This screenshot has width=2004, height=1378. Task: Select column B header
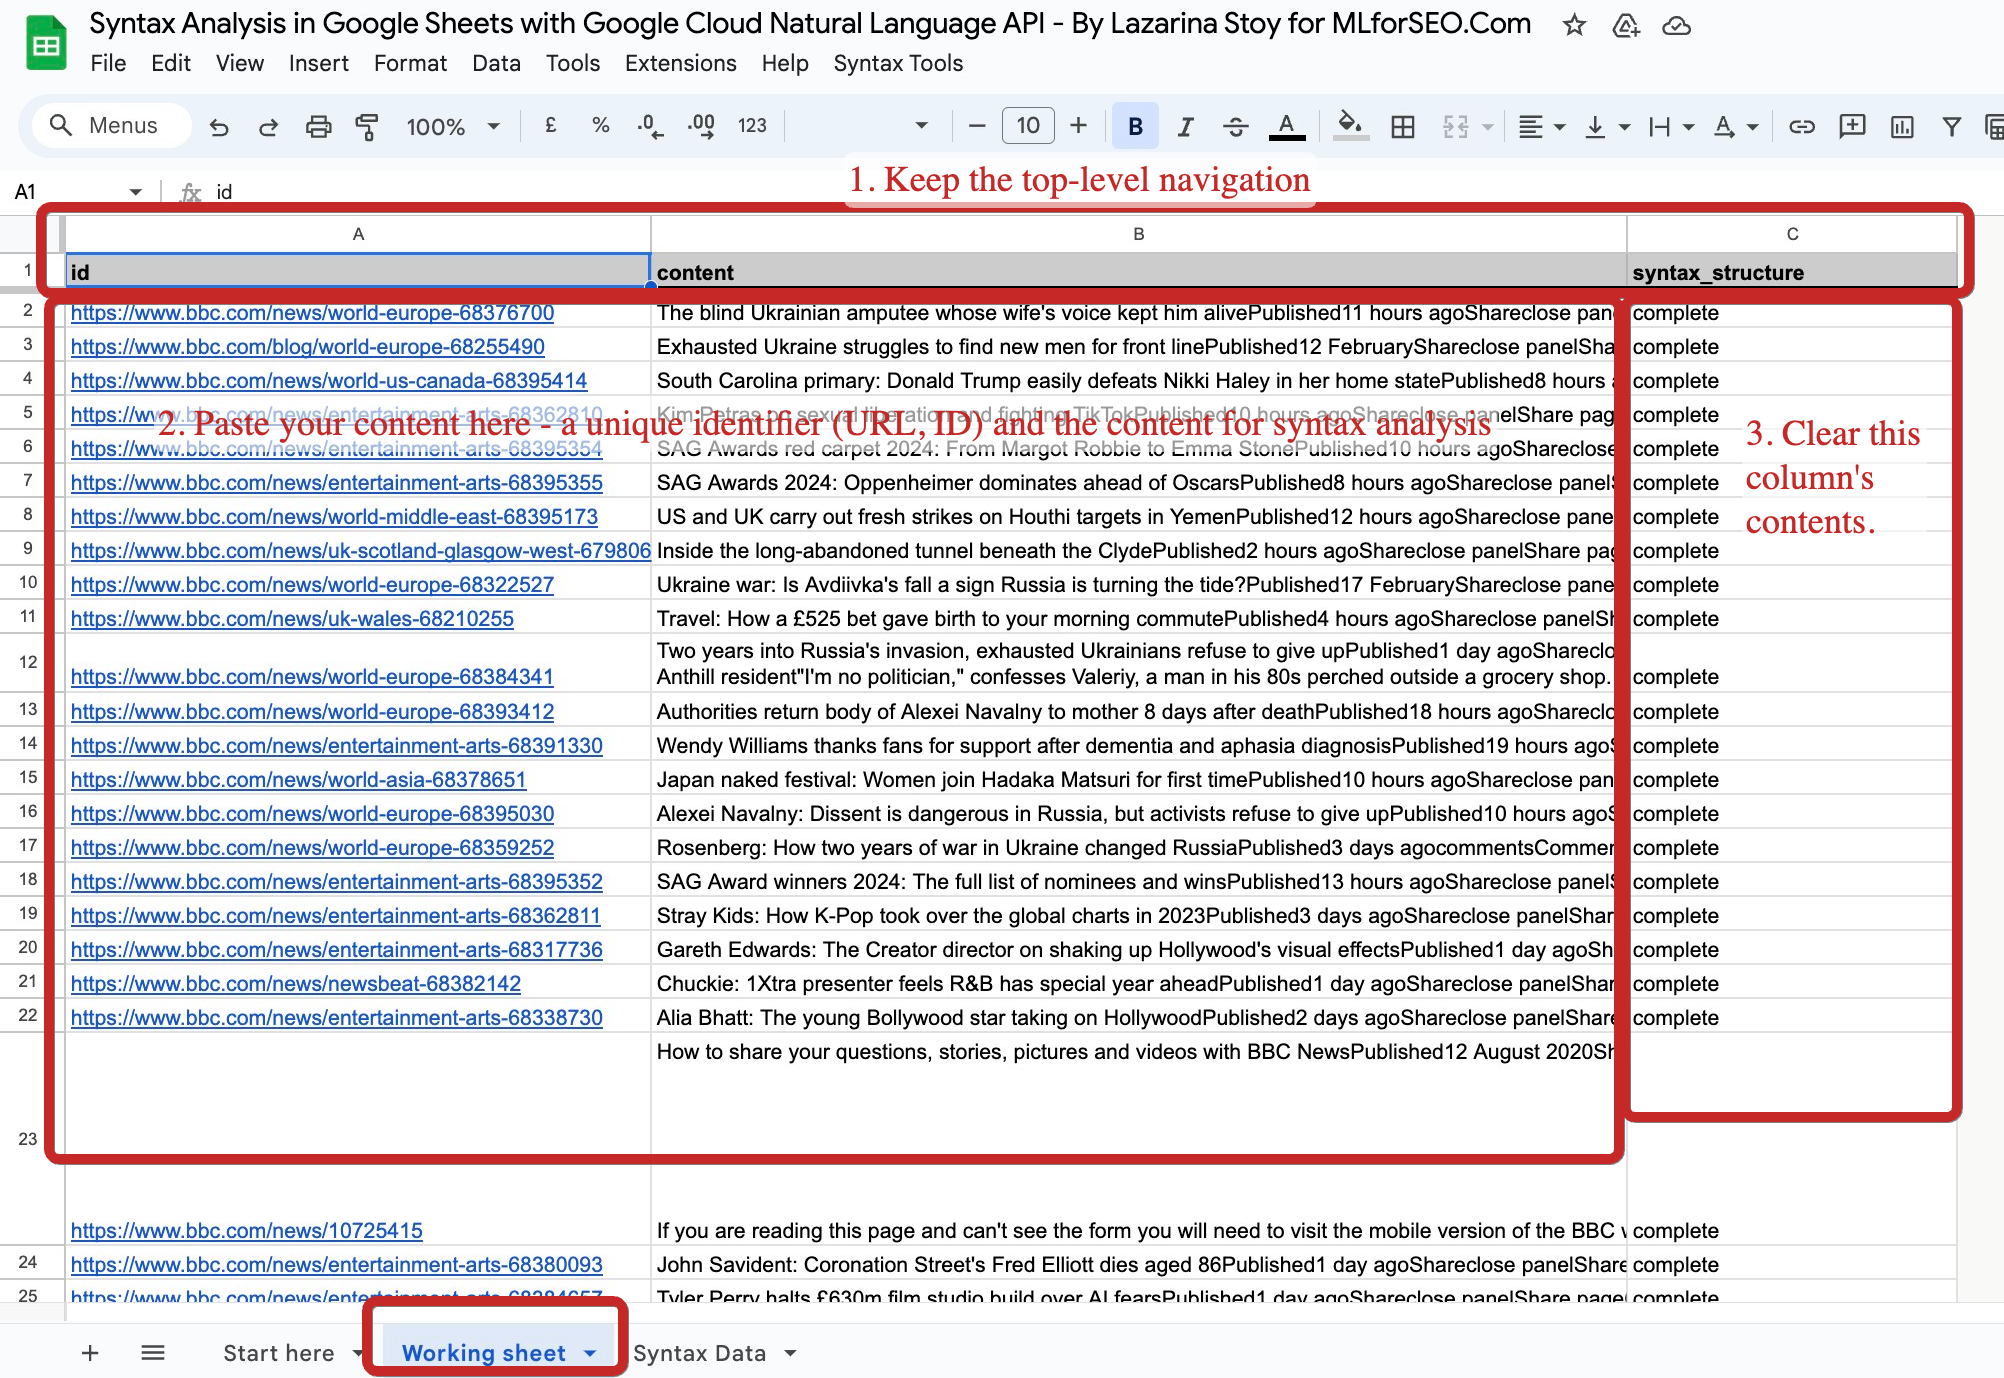(1138, 234)
